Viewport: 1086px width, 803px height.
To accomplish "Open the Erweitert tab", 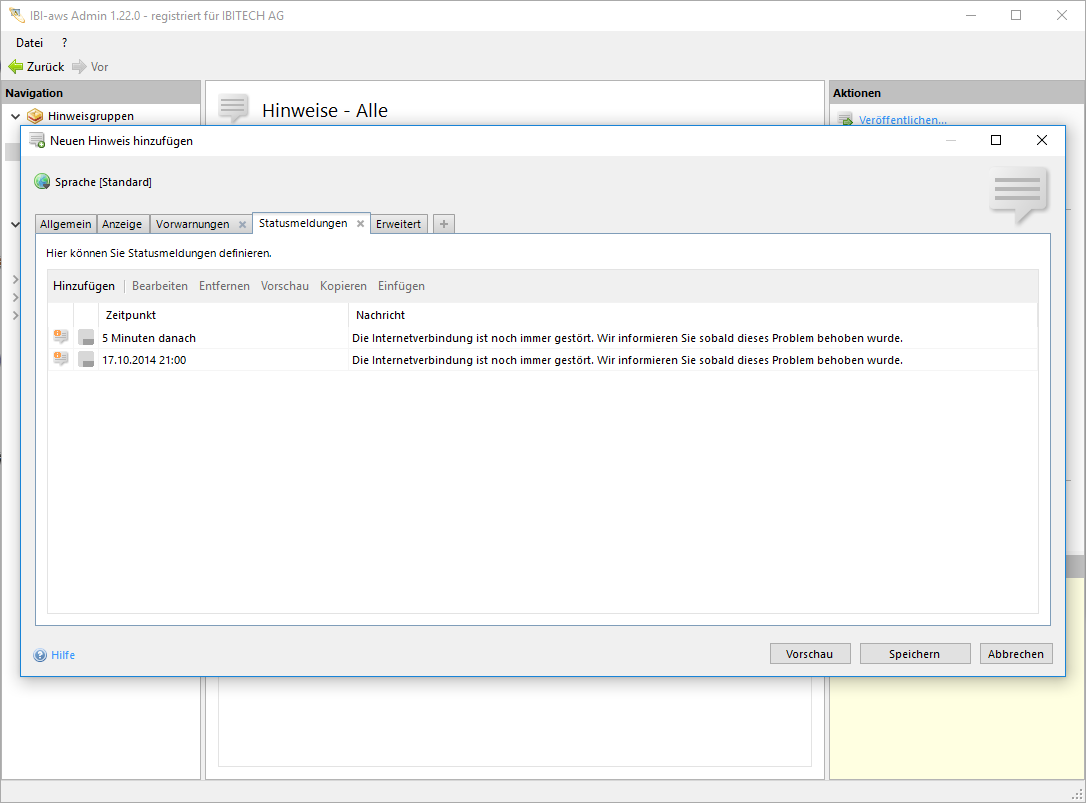I will point(398,224).
